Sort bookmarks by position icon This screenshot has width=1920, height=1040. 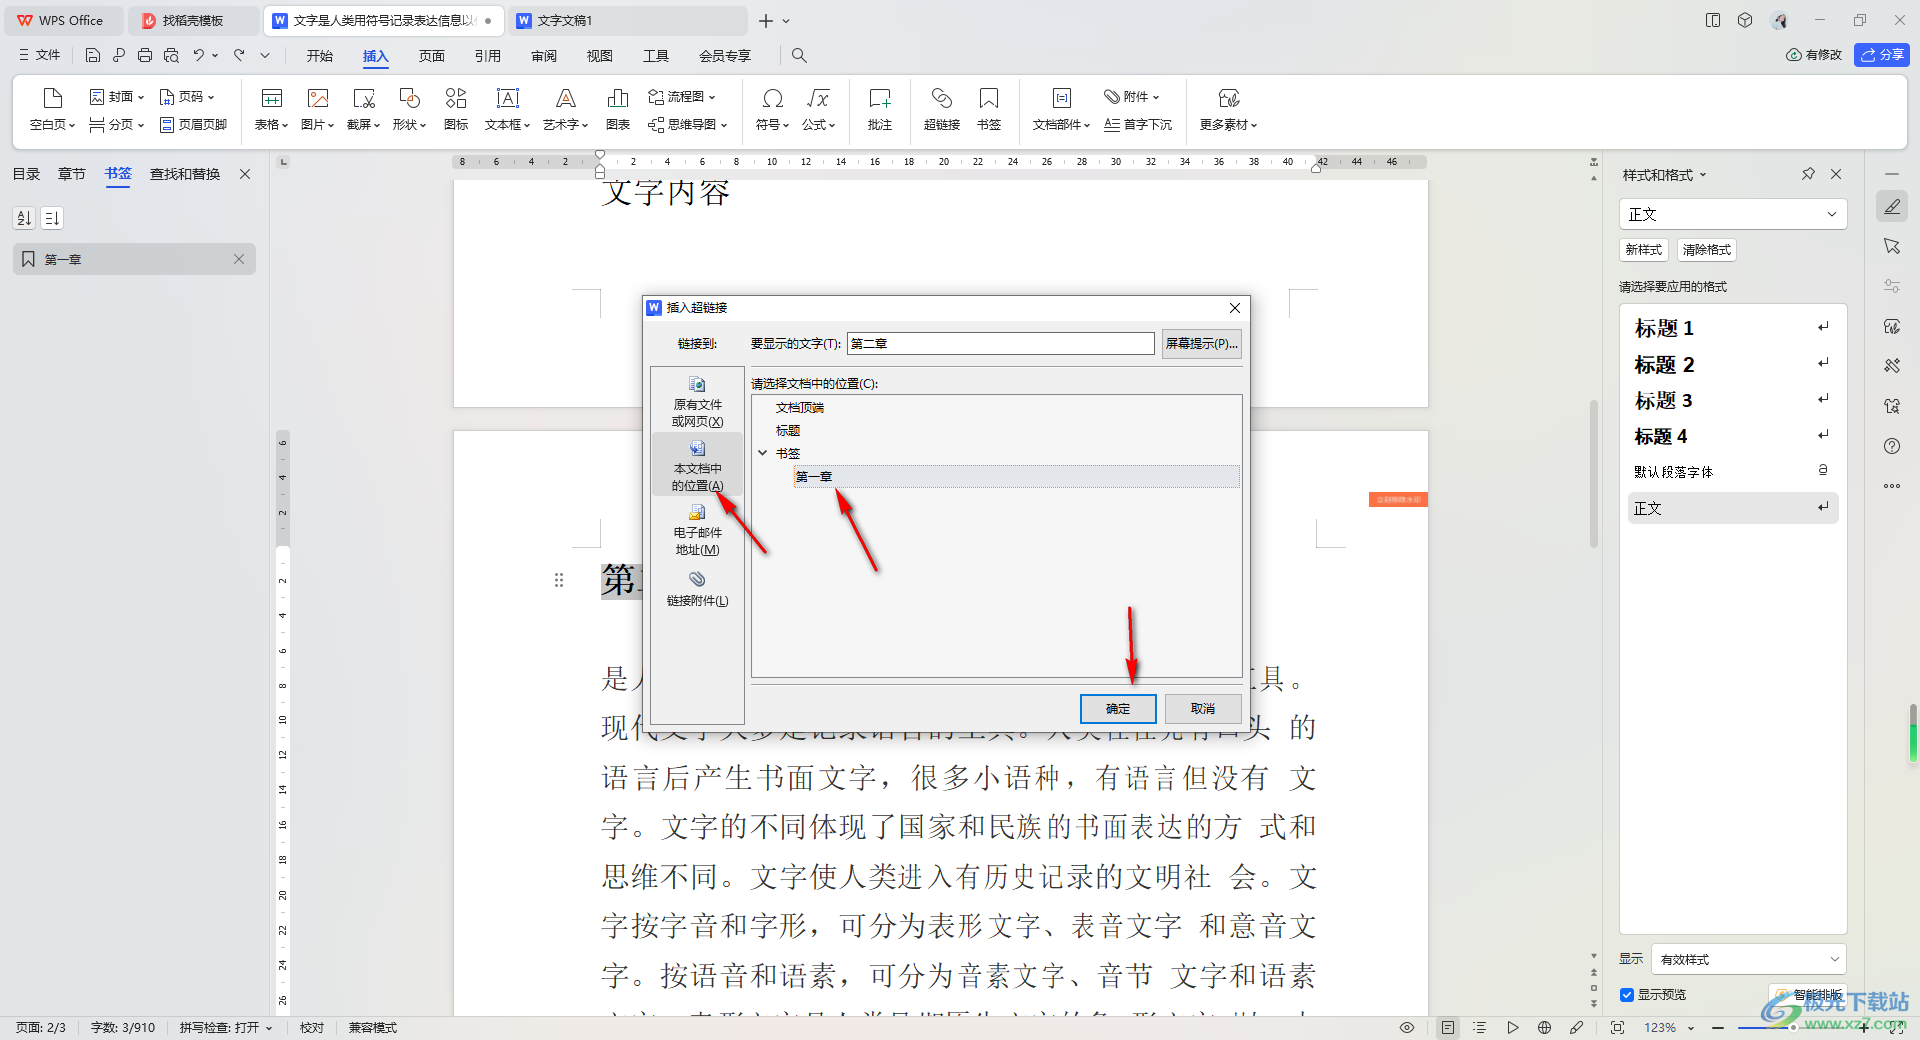point(52,217)
